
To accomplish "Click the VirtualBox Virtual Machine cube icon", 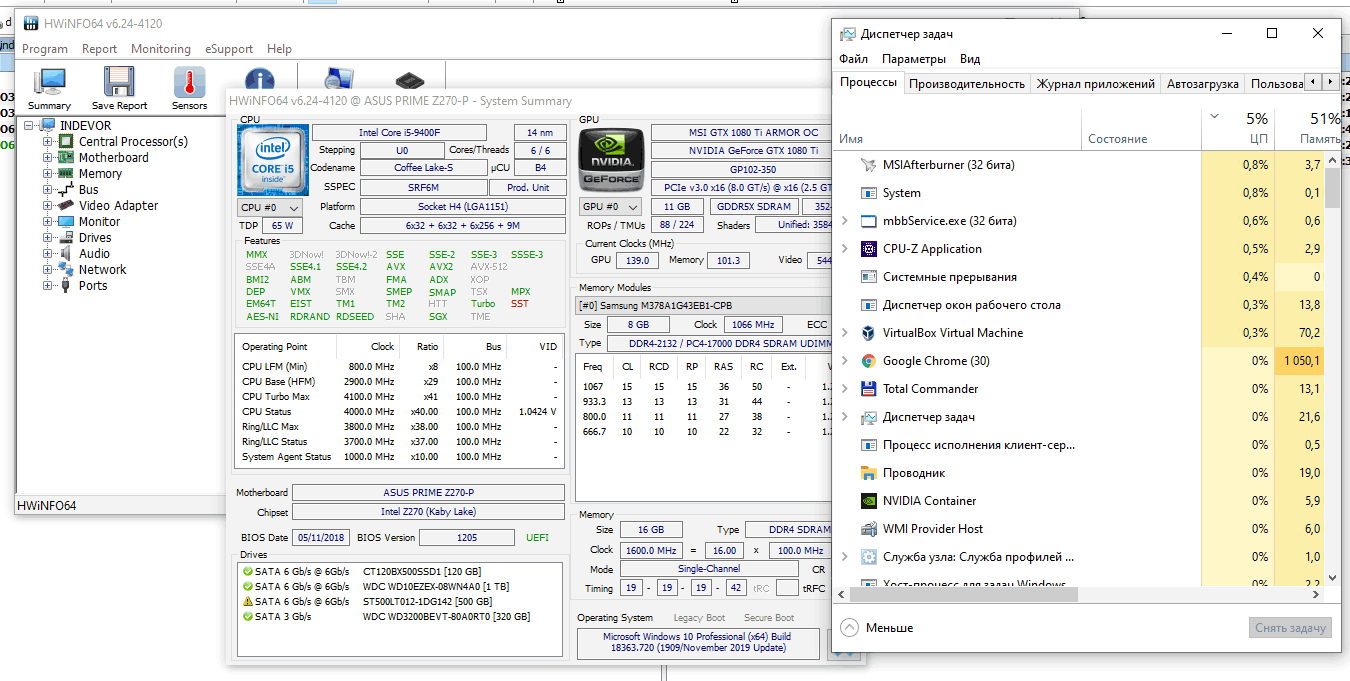I will [x=868, y=333].
